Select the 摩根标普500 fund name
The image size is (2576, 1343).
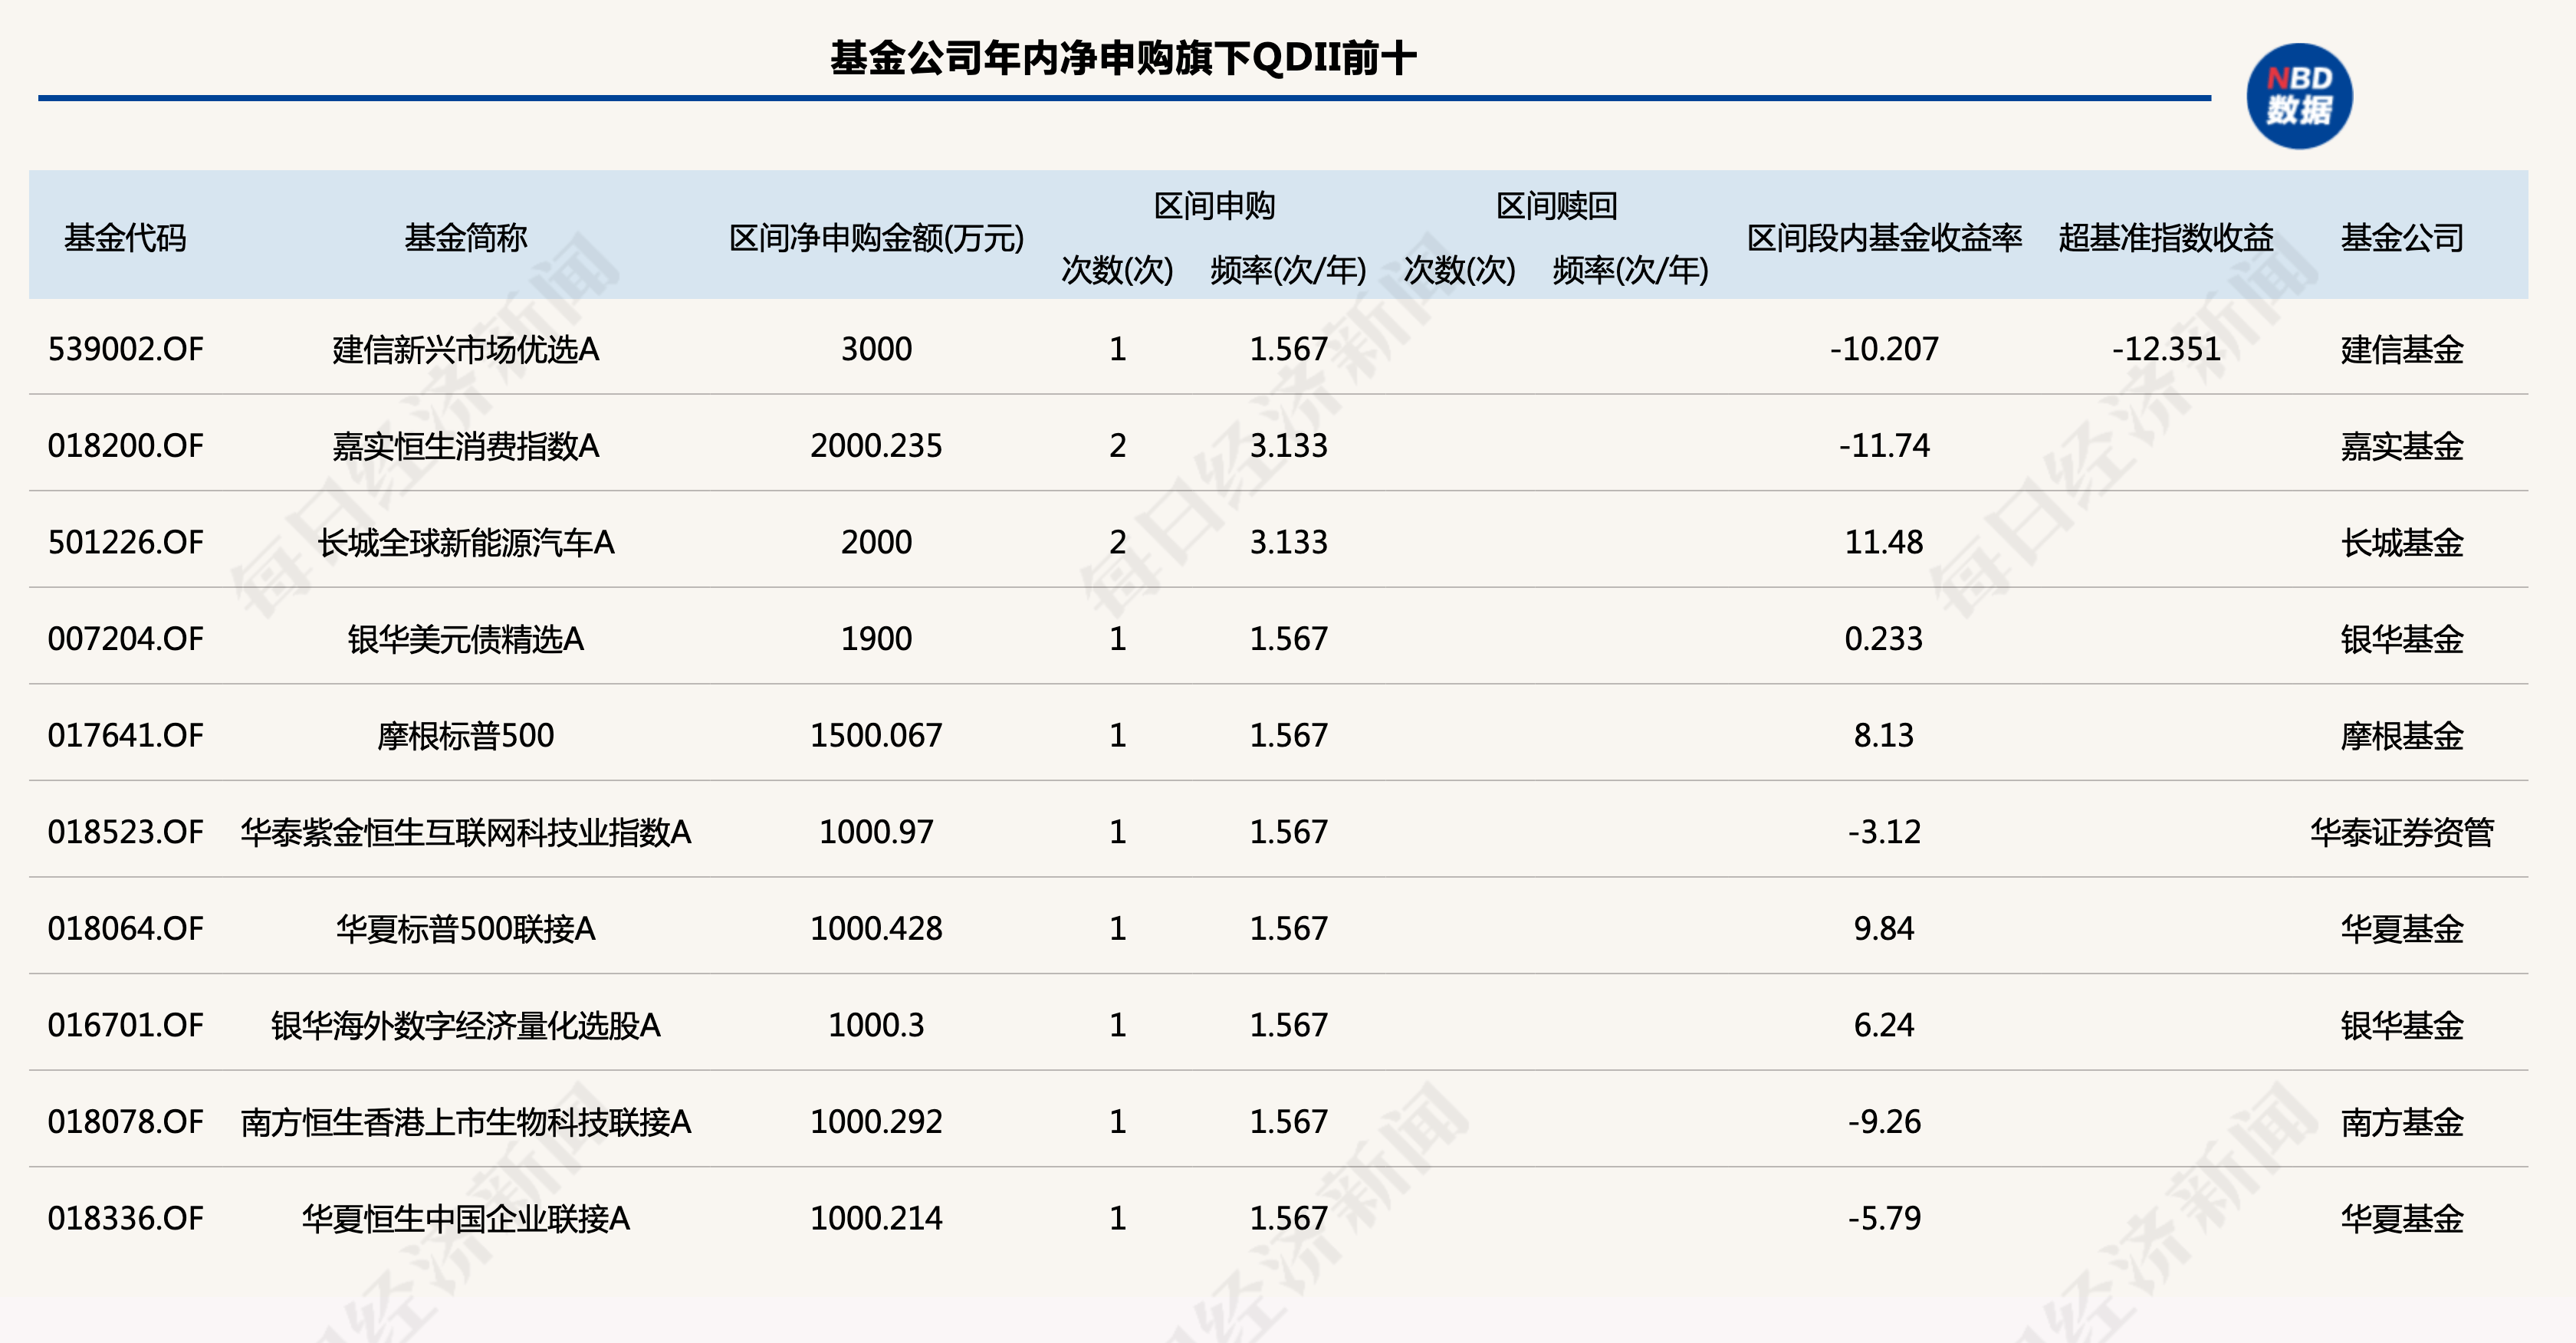point(465,736)
